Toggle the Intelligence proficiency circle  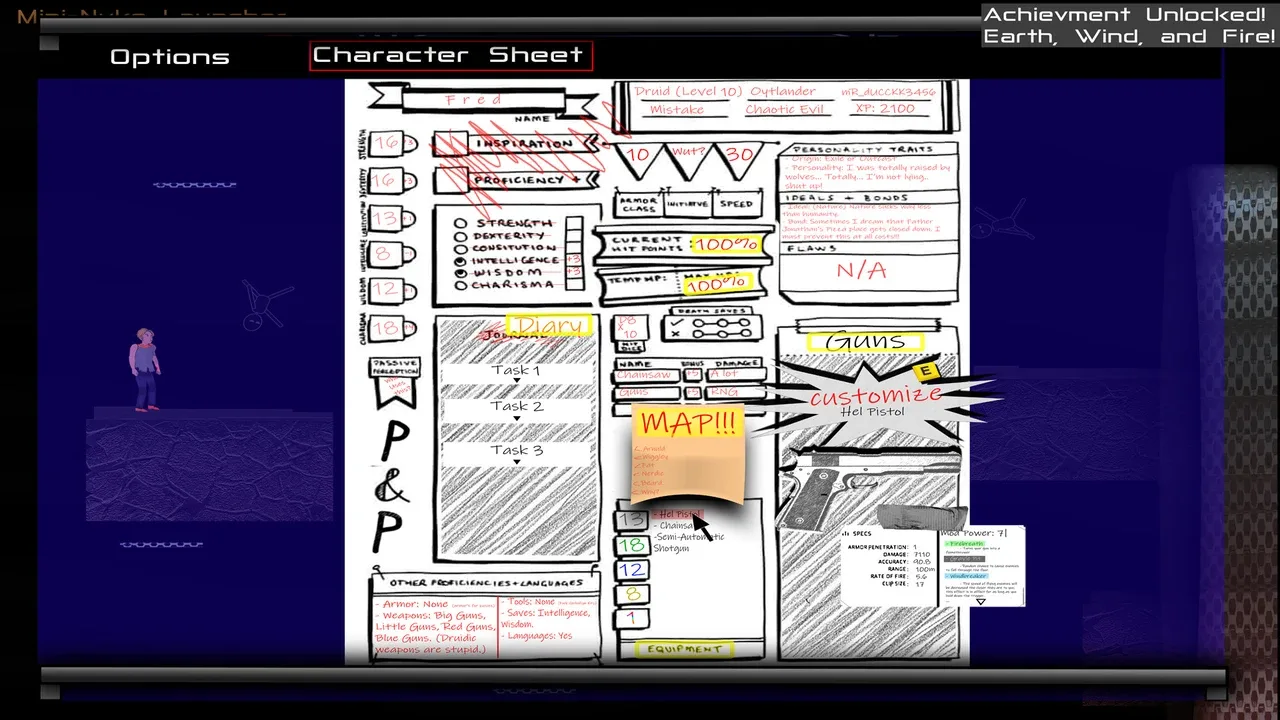(461, 260)
